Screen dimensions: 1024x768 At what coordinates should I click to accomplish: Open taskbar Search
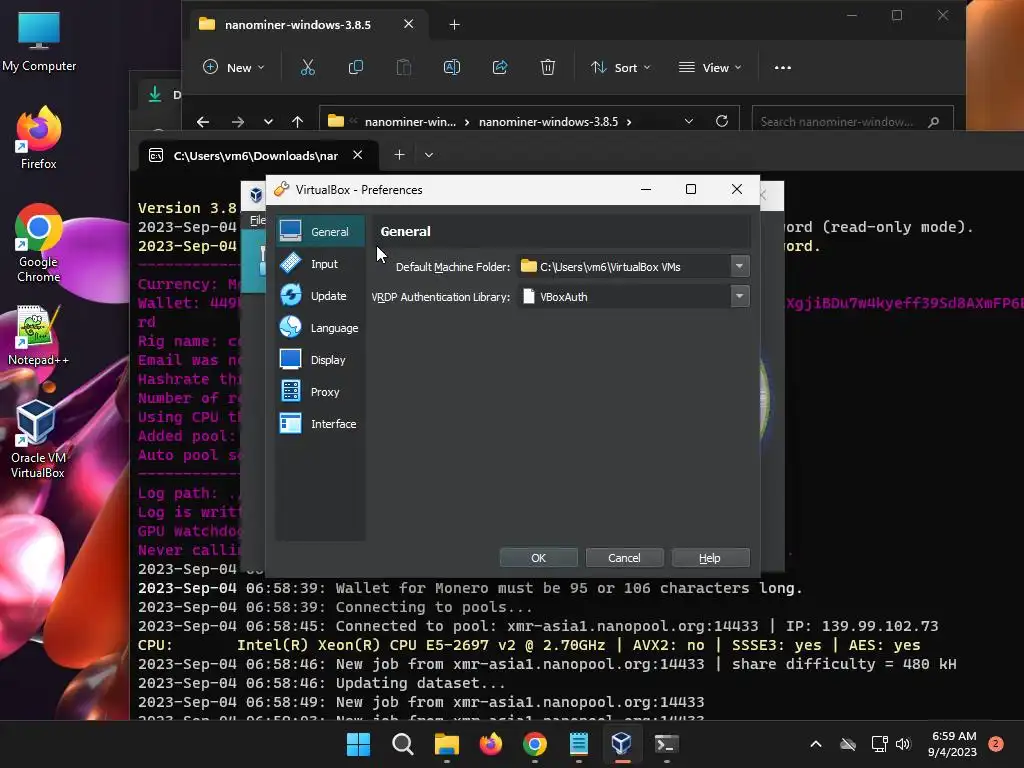tap(402, 744)
